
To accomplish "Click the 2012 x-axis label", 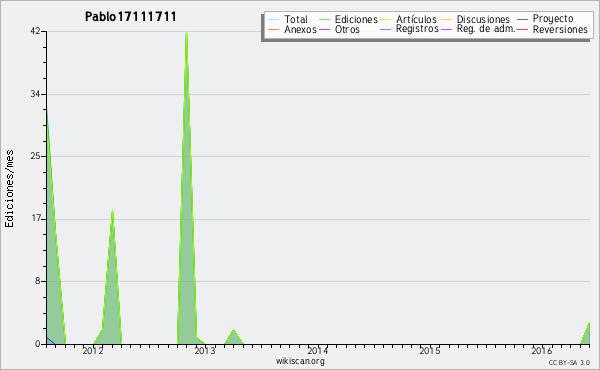I will [x=93, y=351].
